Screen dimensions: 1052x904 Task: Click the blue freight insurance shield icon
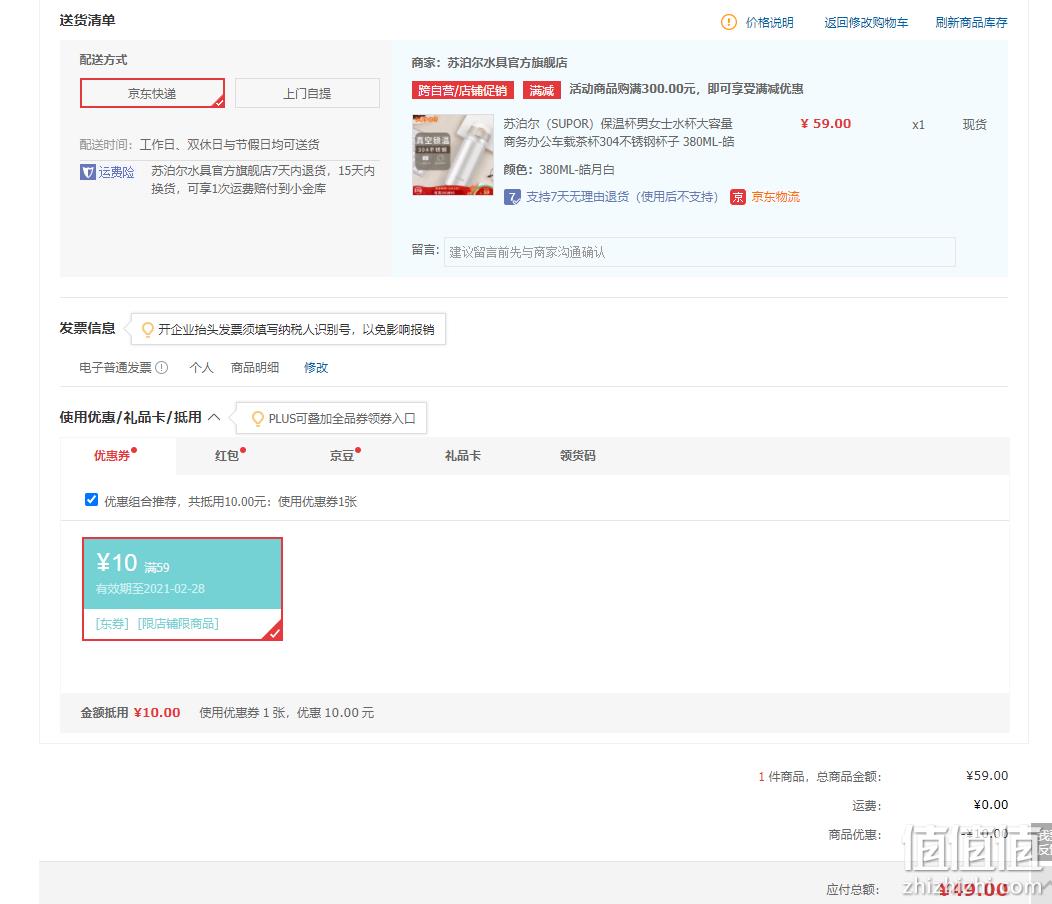coord(87,172)
